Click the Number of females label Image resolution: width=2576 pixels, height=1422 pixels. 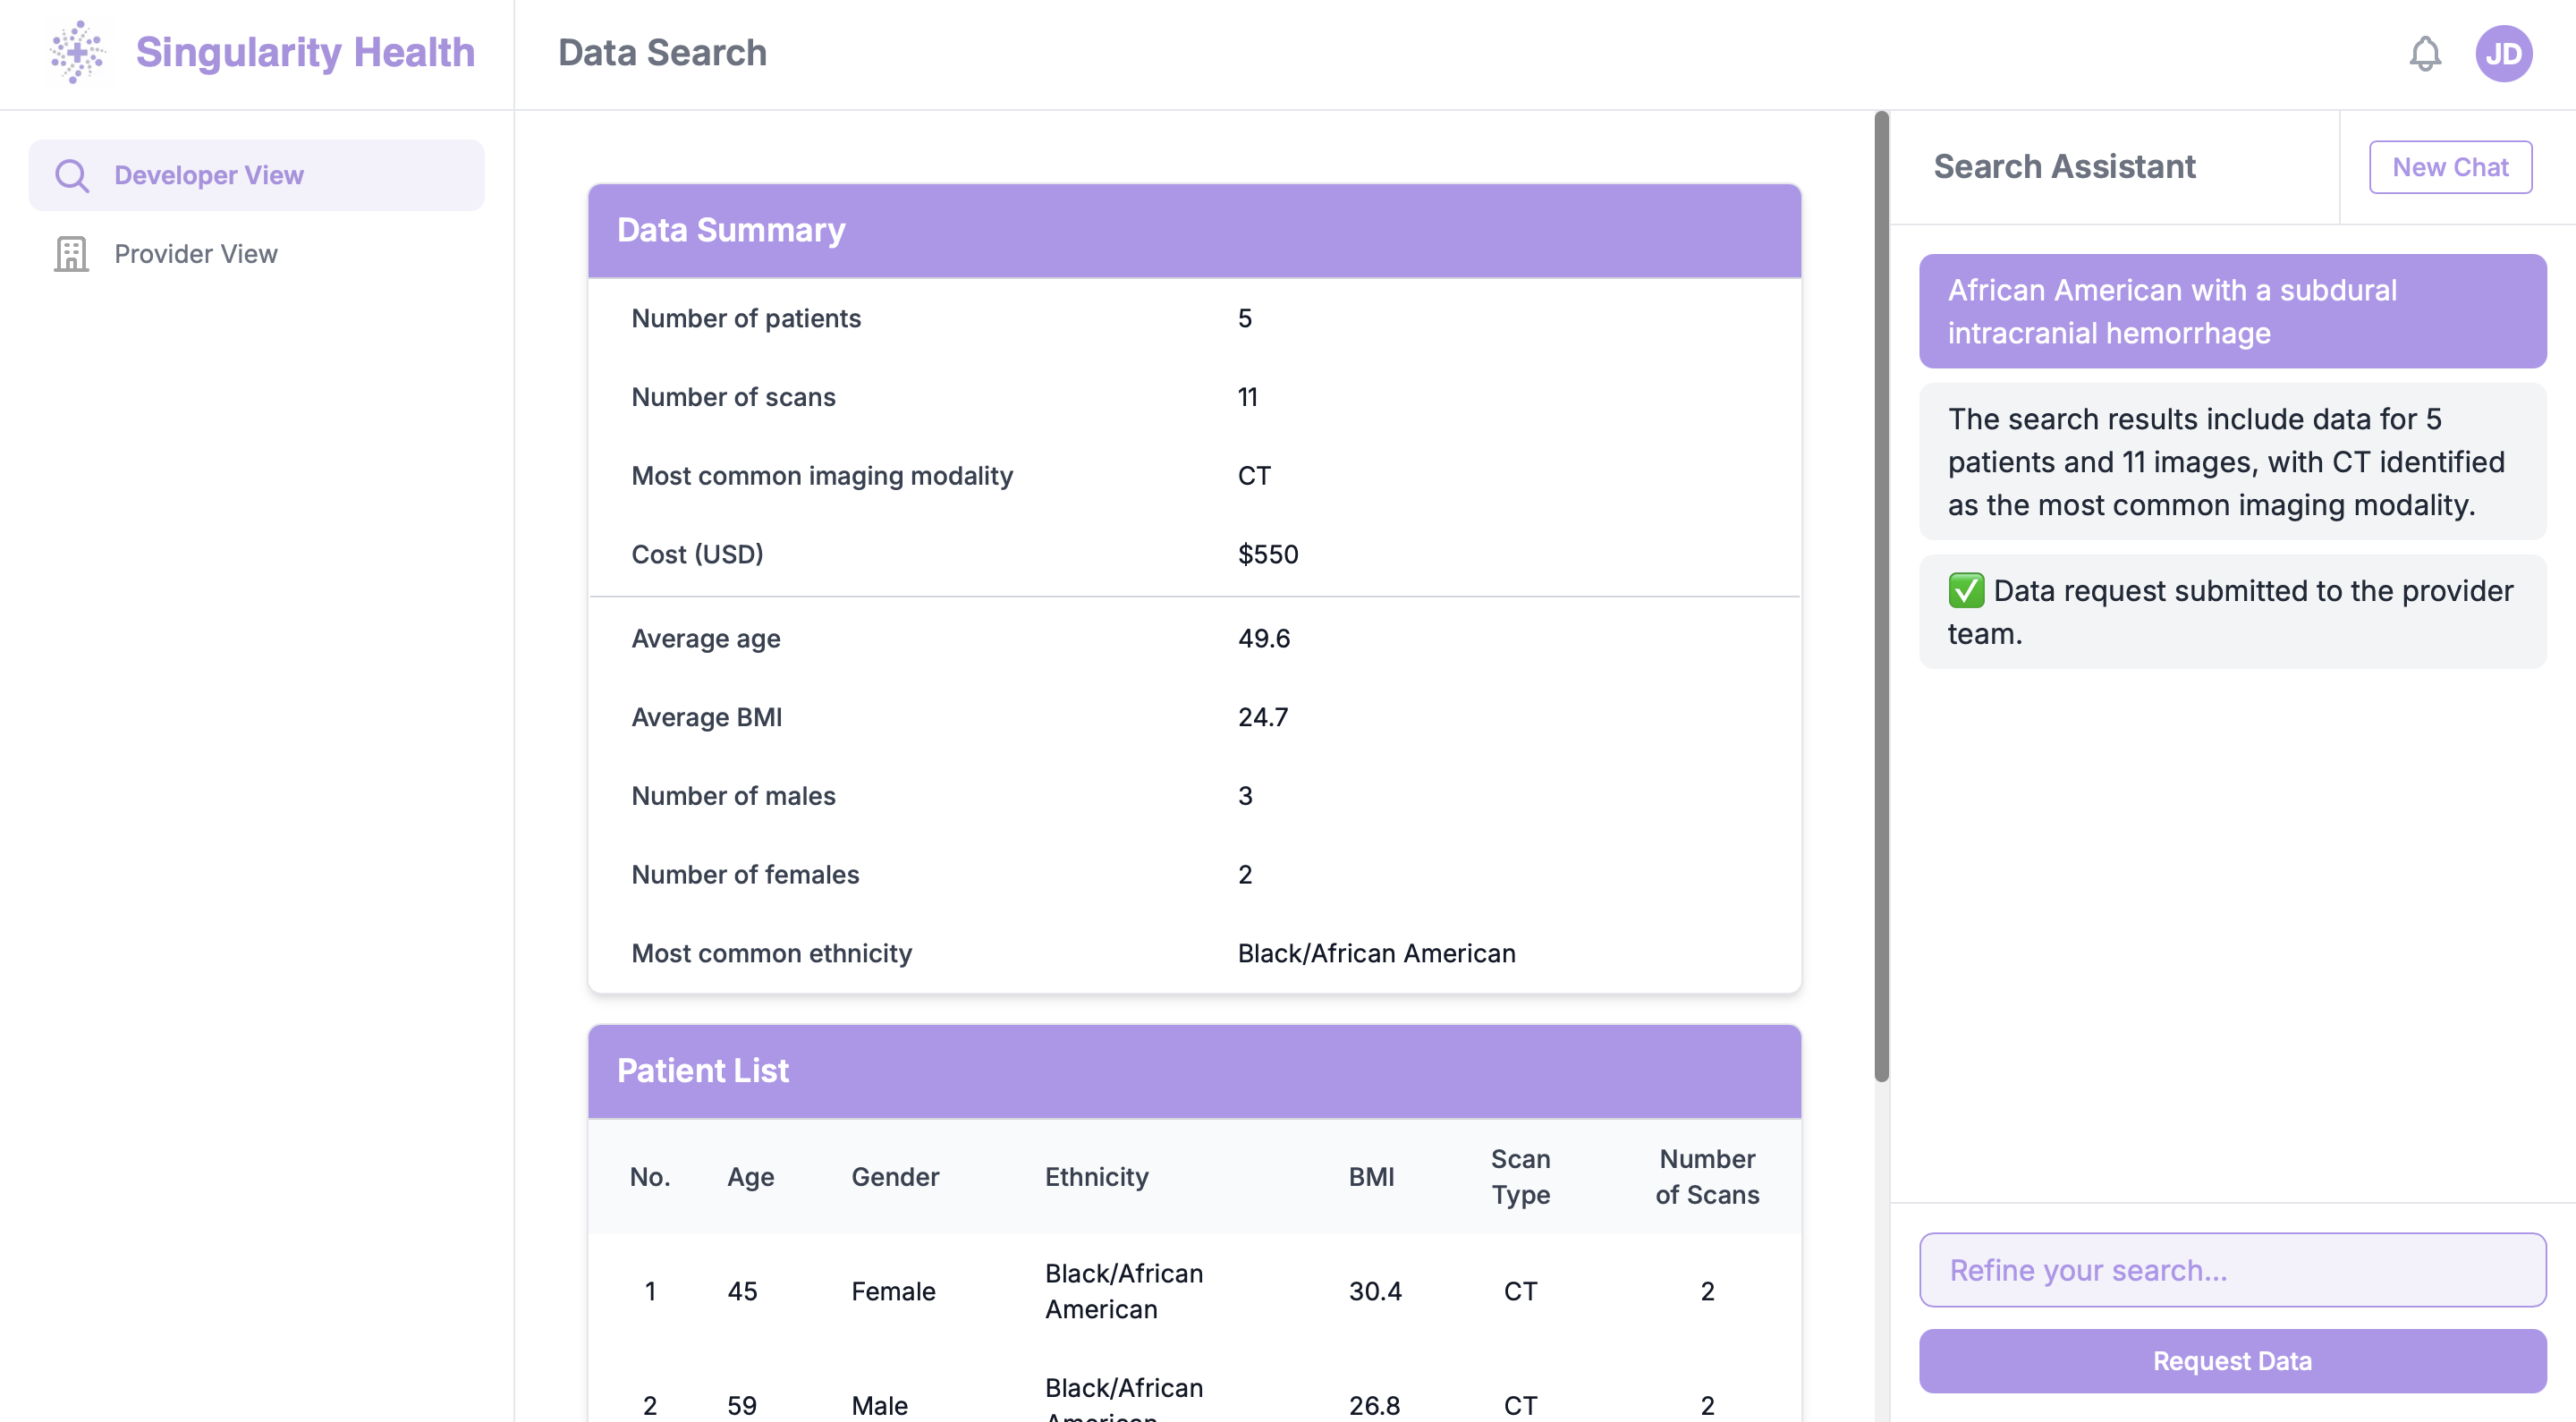pyautogui.click(x=745, y=875)
